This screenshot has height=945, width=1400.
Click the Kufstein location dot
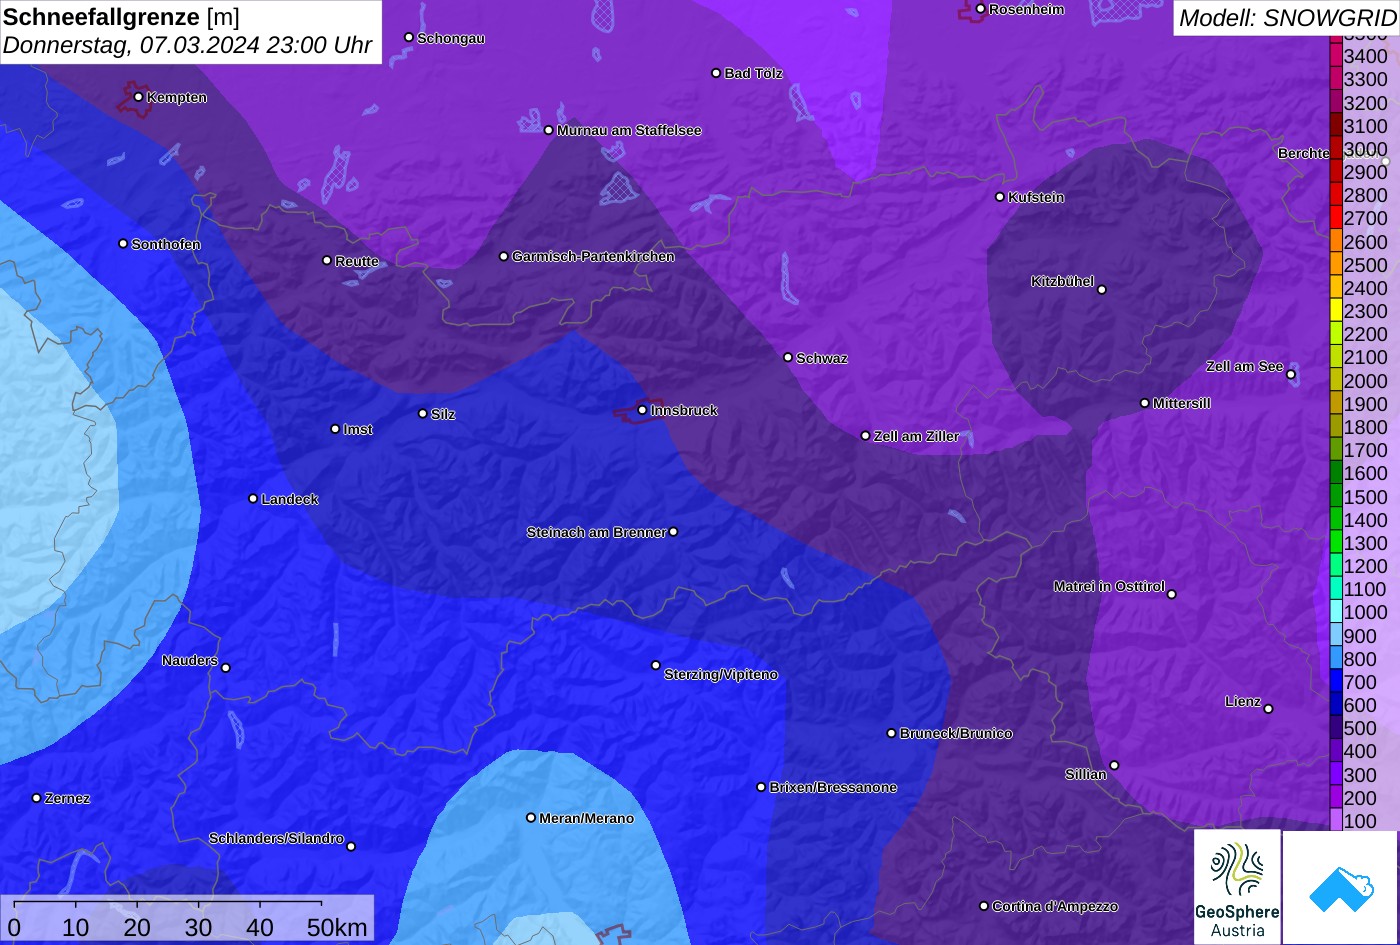pyautogui.click(x=1000, y=197)
